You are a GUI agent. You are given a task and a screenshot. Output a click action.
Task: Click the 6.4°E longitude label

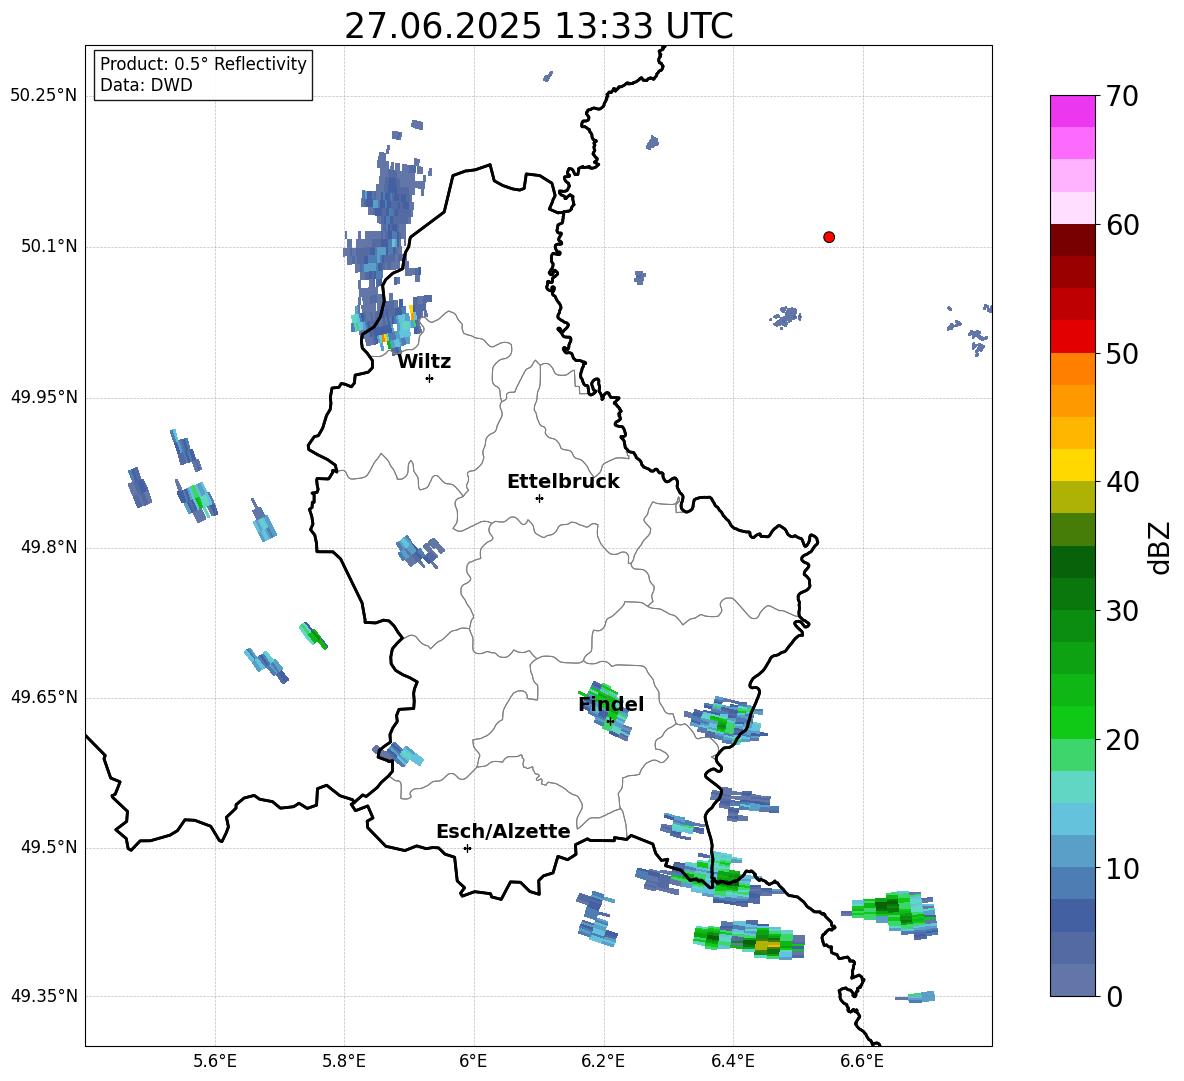point(732,1061)
